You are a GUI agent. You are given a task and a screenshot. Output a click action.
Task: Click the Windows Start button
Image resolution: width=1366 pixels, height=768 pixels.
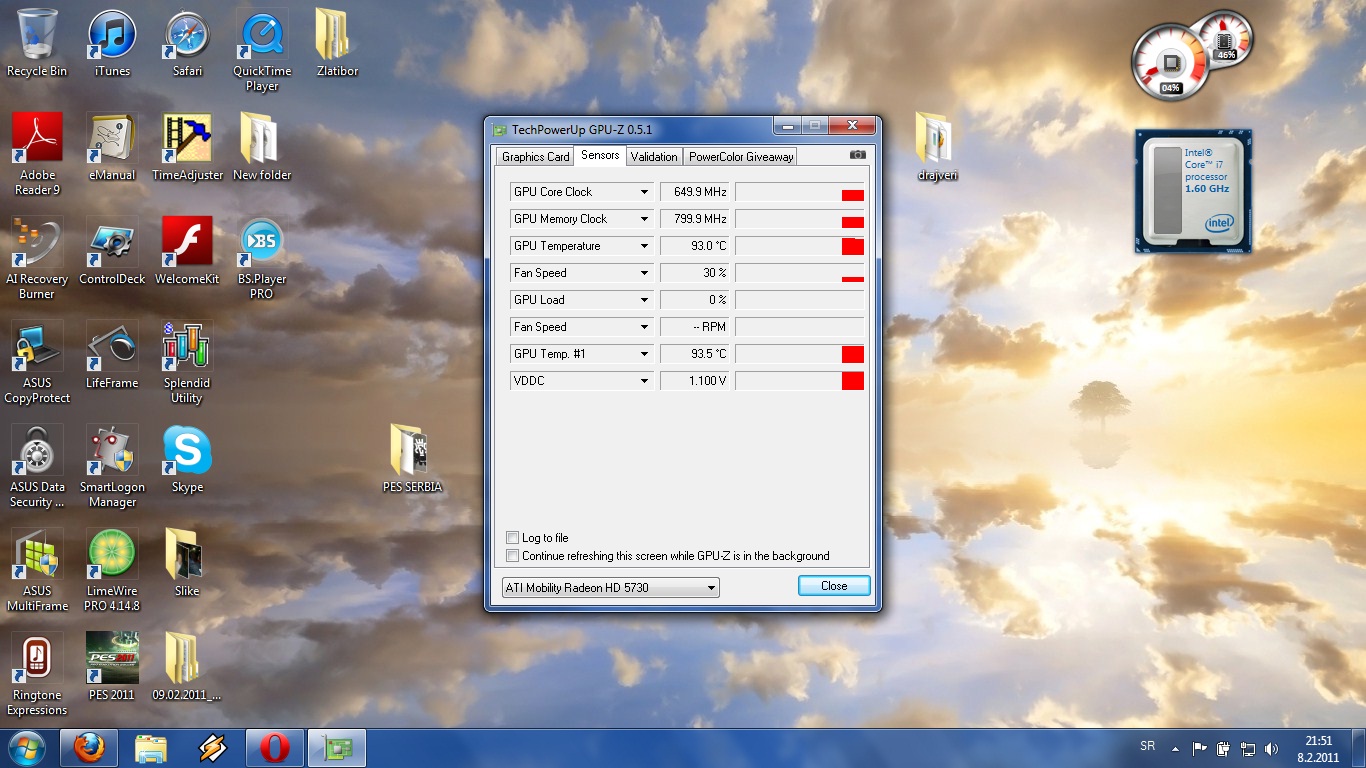(26, 748)
